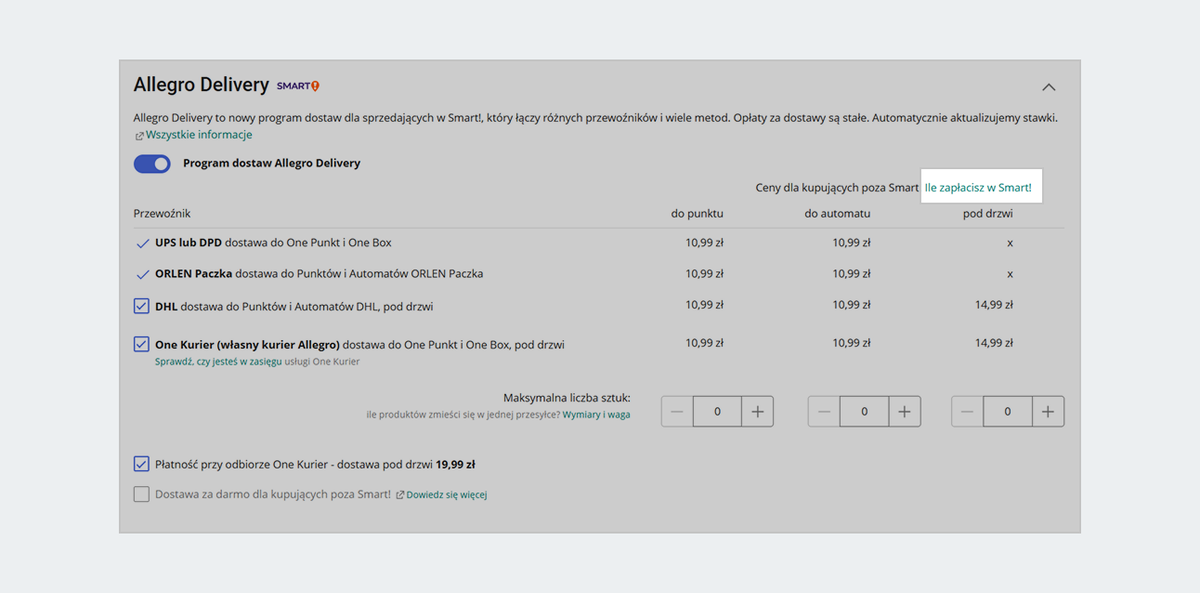
Task: Decrease the do automatu quantity with minus
Action: click(x=824, y=411)
